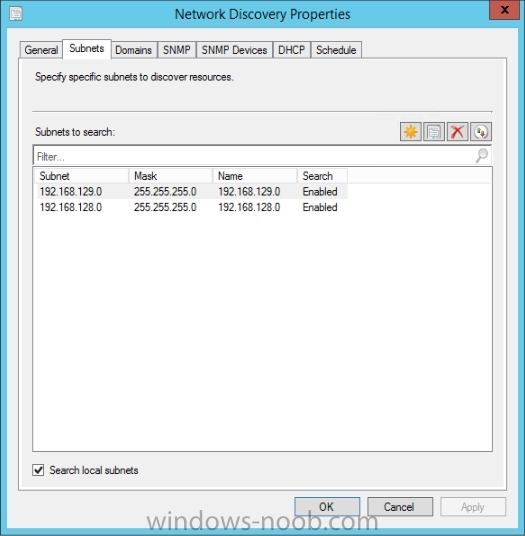Switch to the Schedule tab

click(336, 50)
